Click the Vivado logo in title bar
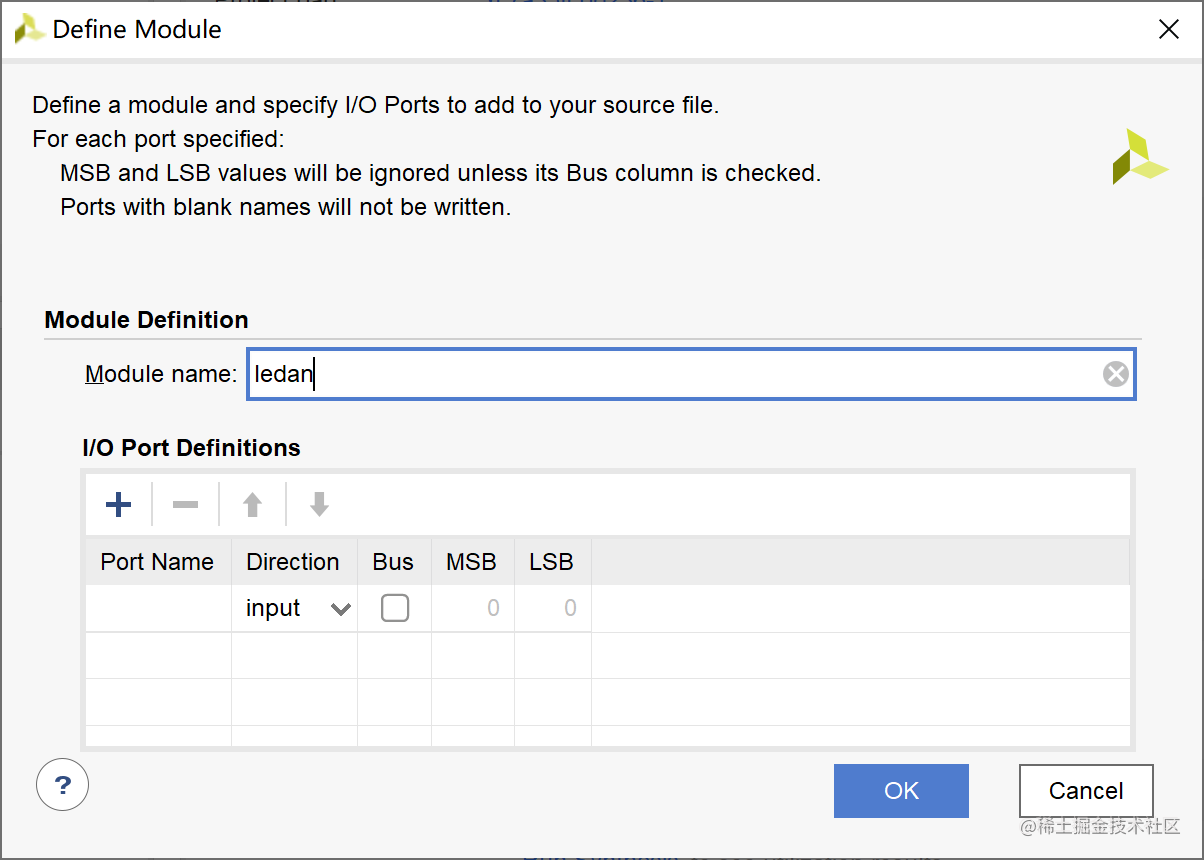 point(29,29)
